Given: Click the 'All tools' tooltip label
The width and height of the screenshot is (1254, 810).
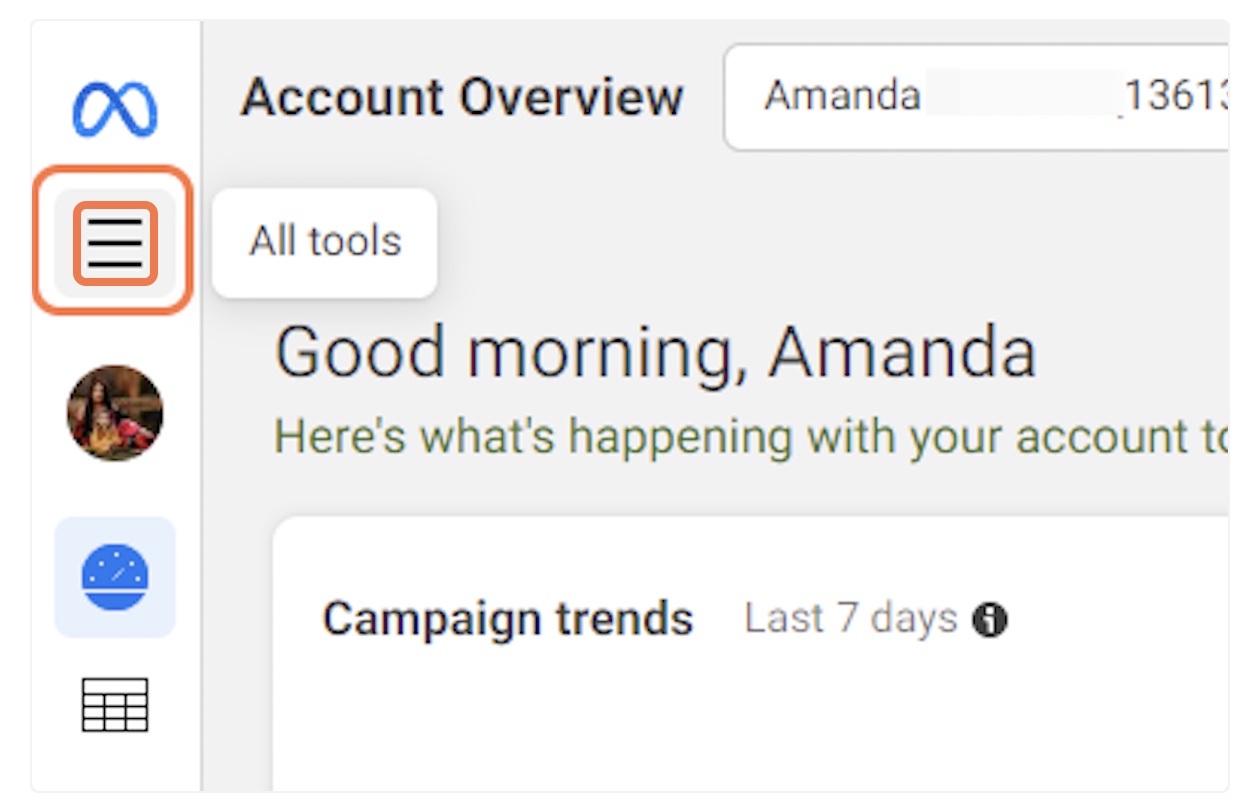Looking at the screenshot, I should [325, 242].
